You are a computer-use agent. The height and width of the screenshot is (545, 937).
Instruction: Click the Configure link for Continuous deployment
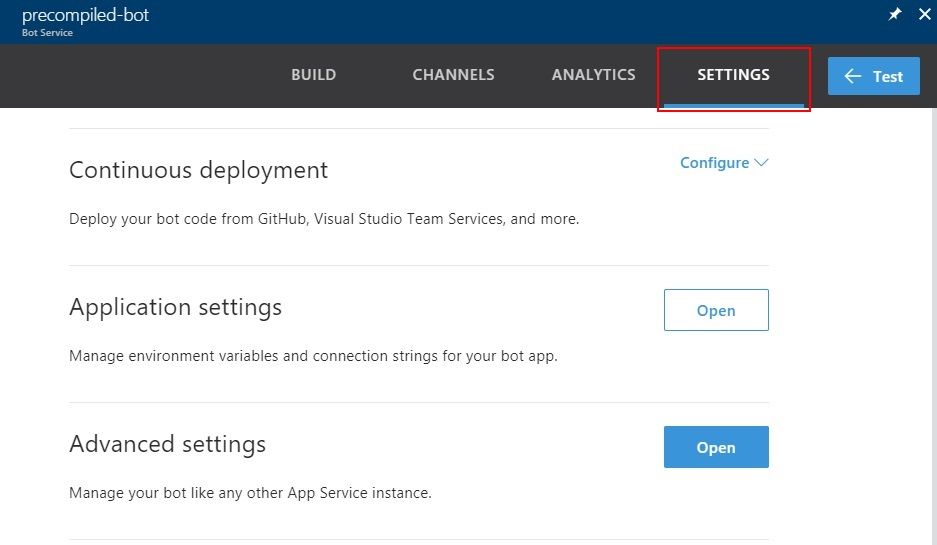pyautogui.click(x=714, y=163)
